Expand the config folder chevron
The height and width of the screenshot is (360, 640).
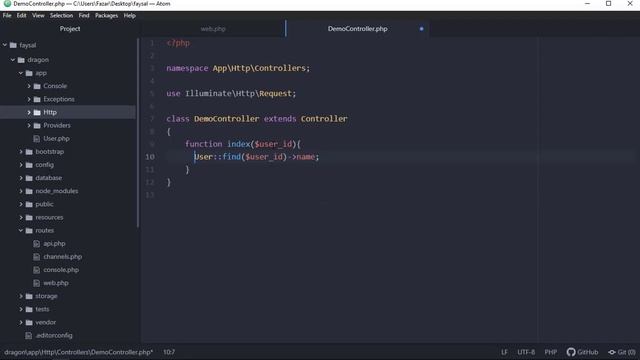(21, 165)
